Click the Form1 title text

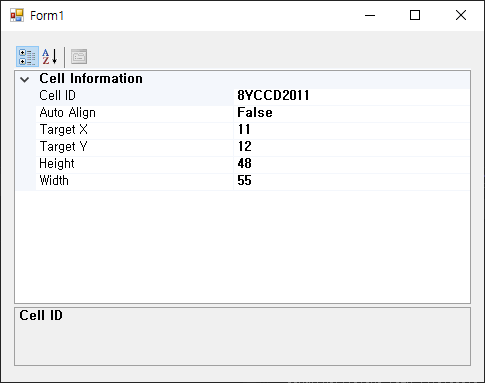point(47,16)
